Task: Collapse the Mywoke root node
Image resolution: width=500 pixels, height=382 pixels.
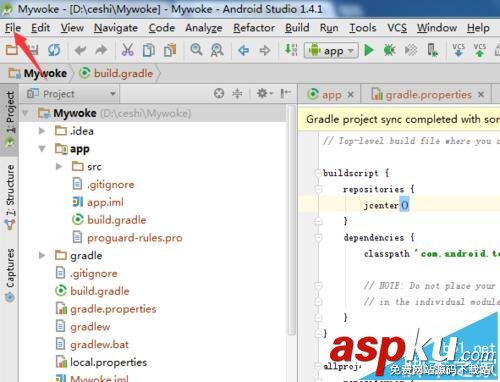Action: [25, 113]
